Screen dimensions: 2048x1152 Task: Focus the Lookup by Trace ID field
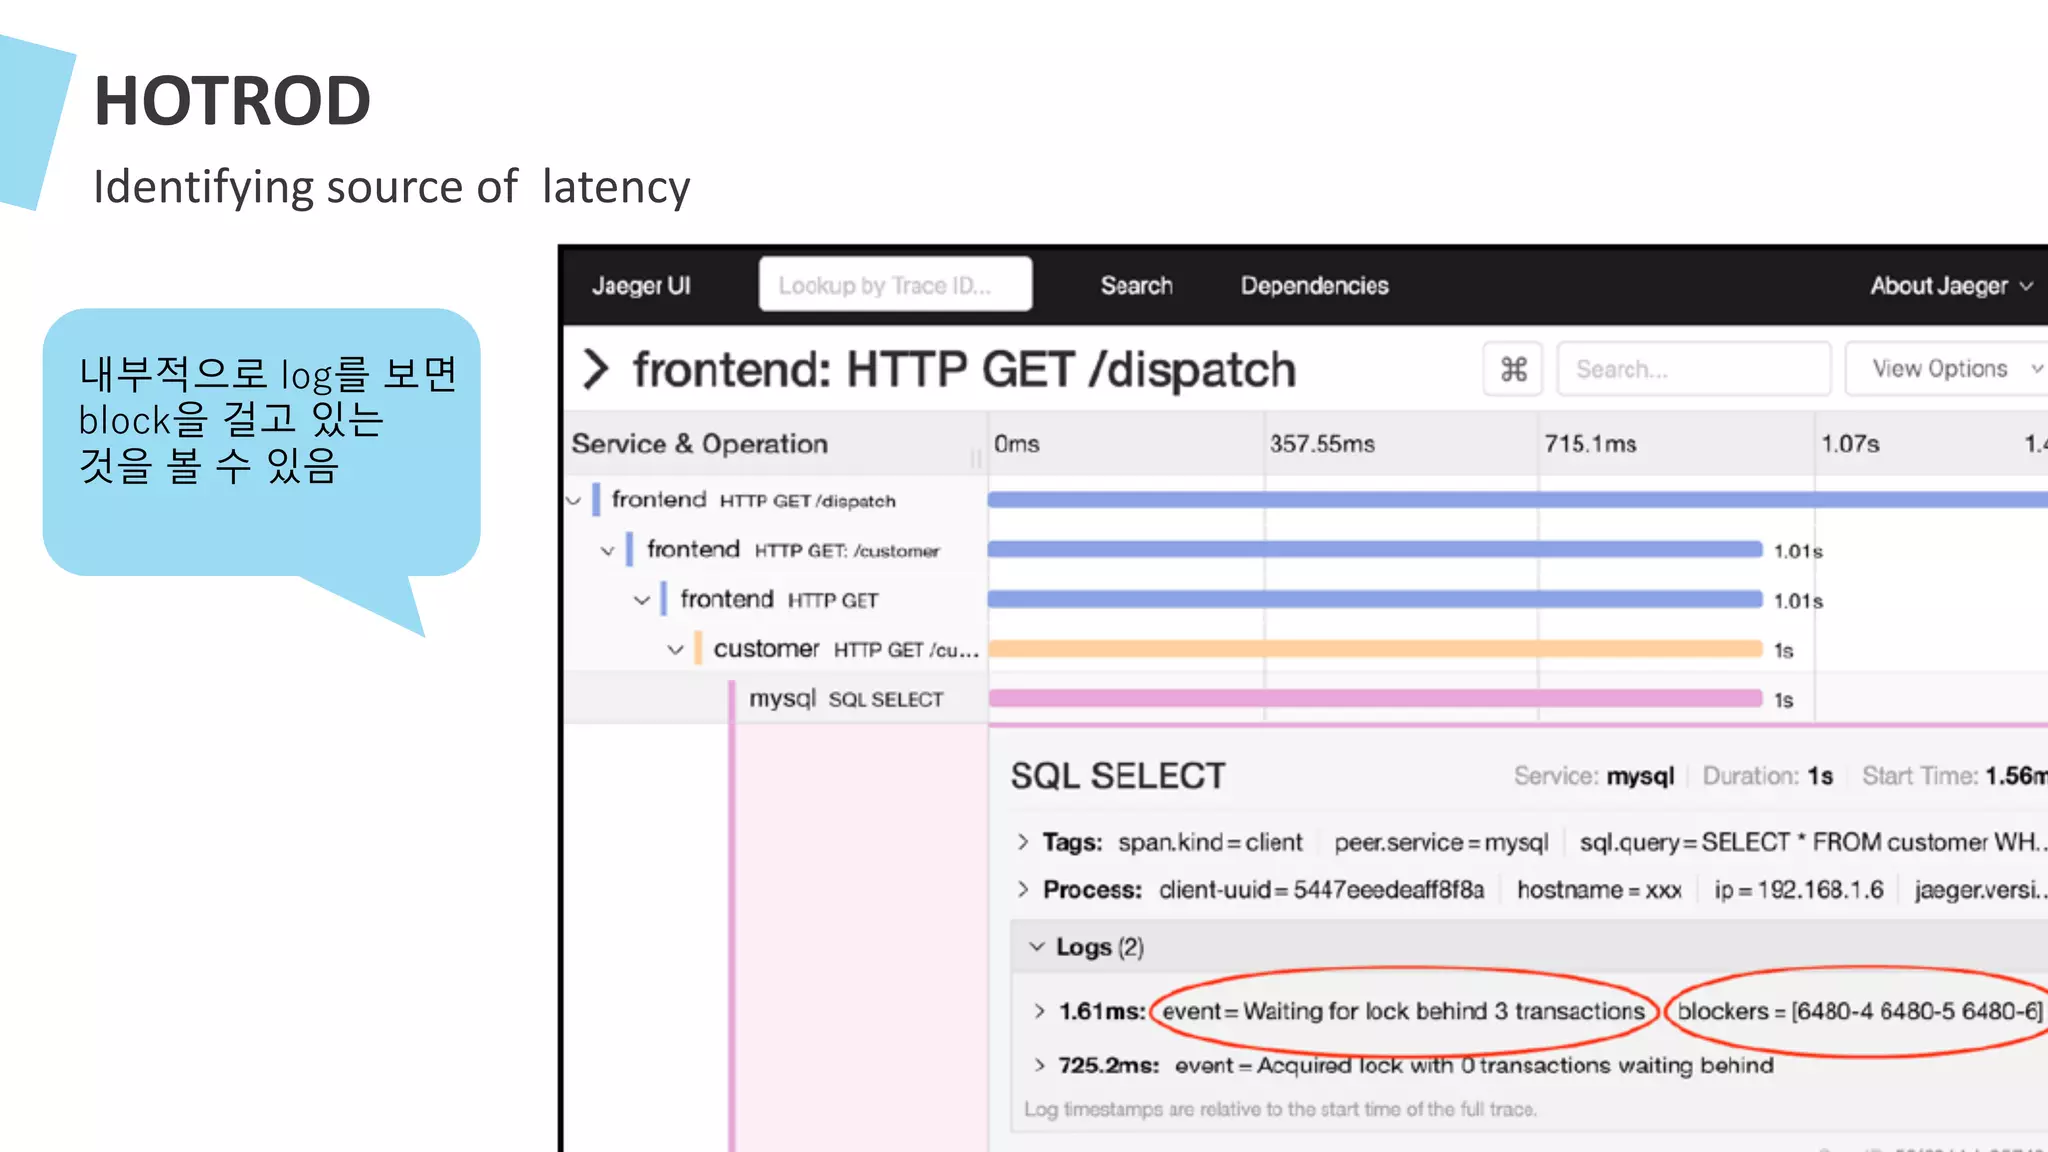895,285
